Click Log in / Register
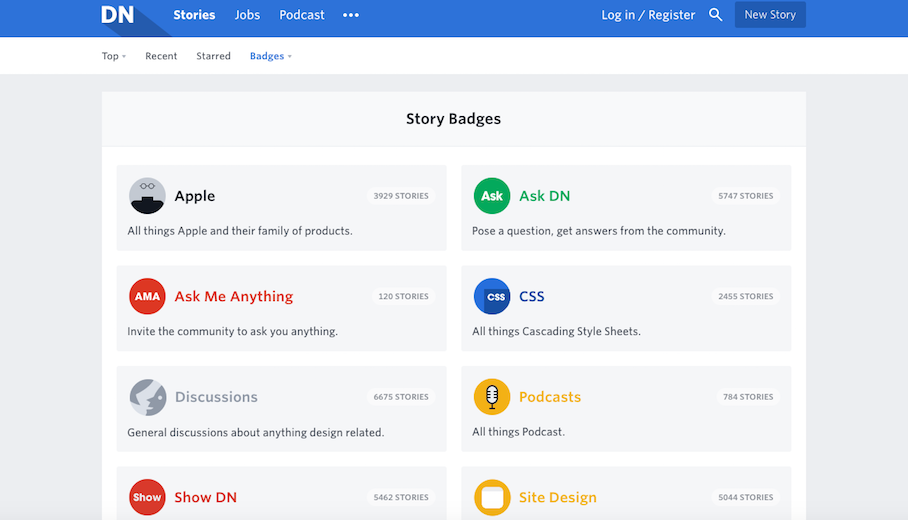 pos(648,15)
